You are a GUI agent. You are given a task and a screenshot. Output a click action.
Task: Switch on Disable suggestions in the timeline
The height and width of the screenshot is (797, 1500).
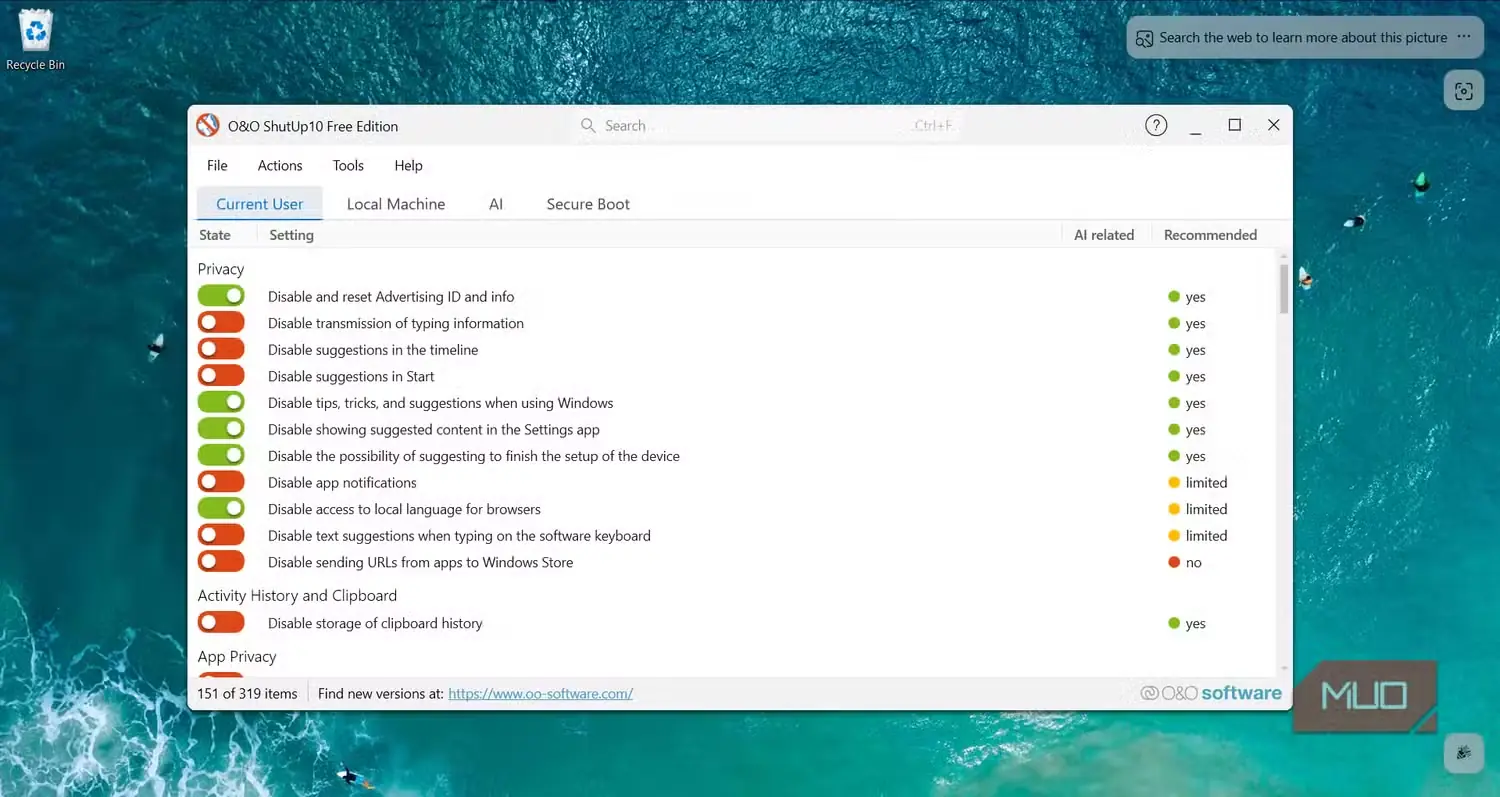tap(221, 350)
